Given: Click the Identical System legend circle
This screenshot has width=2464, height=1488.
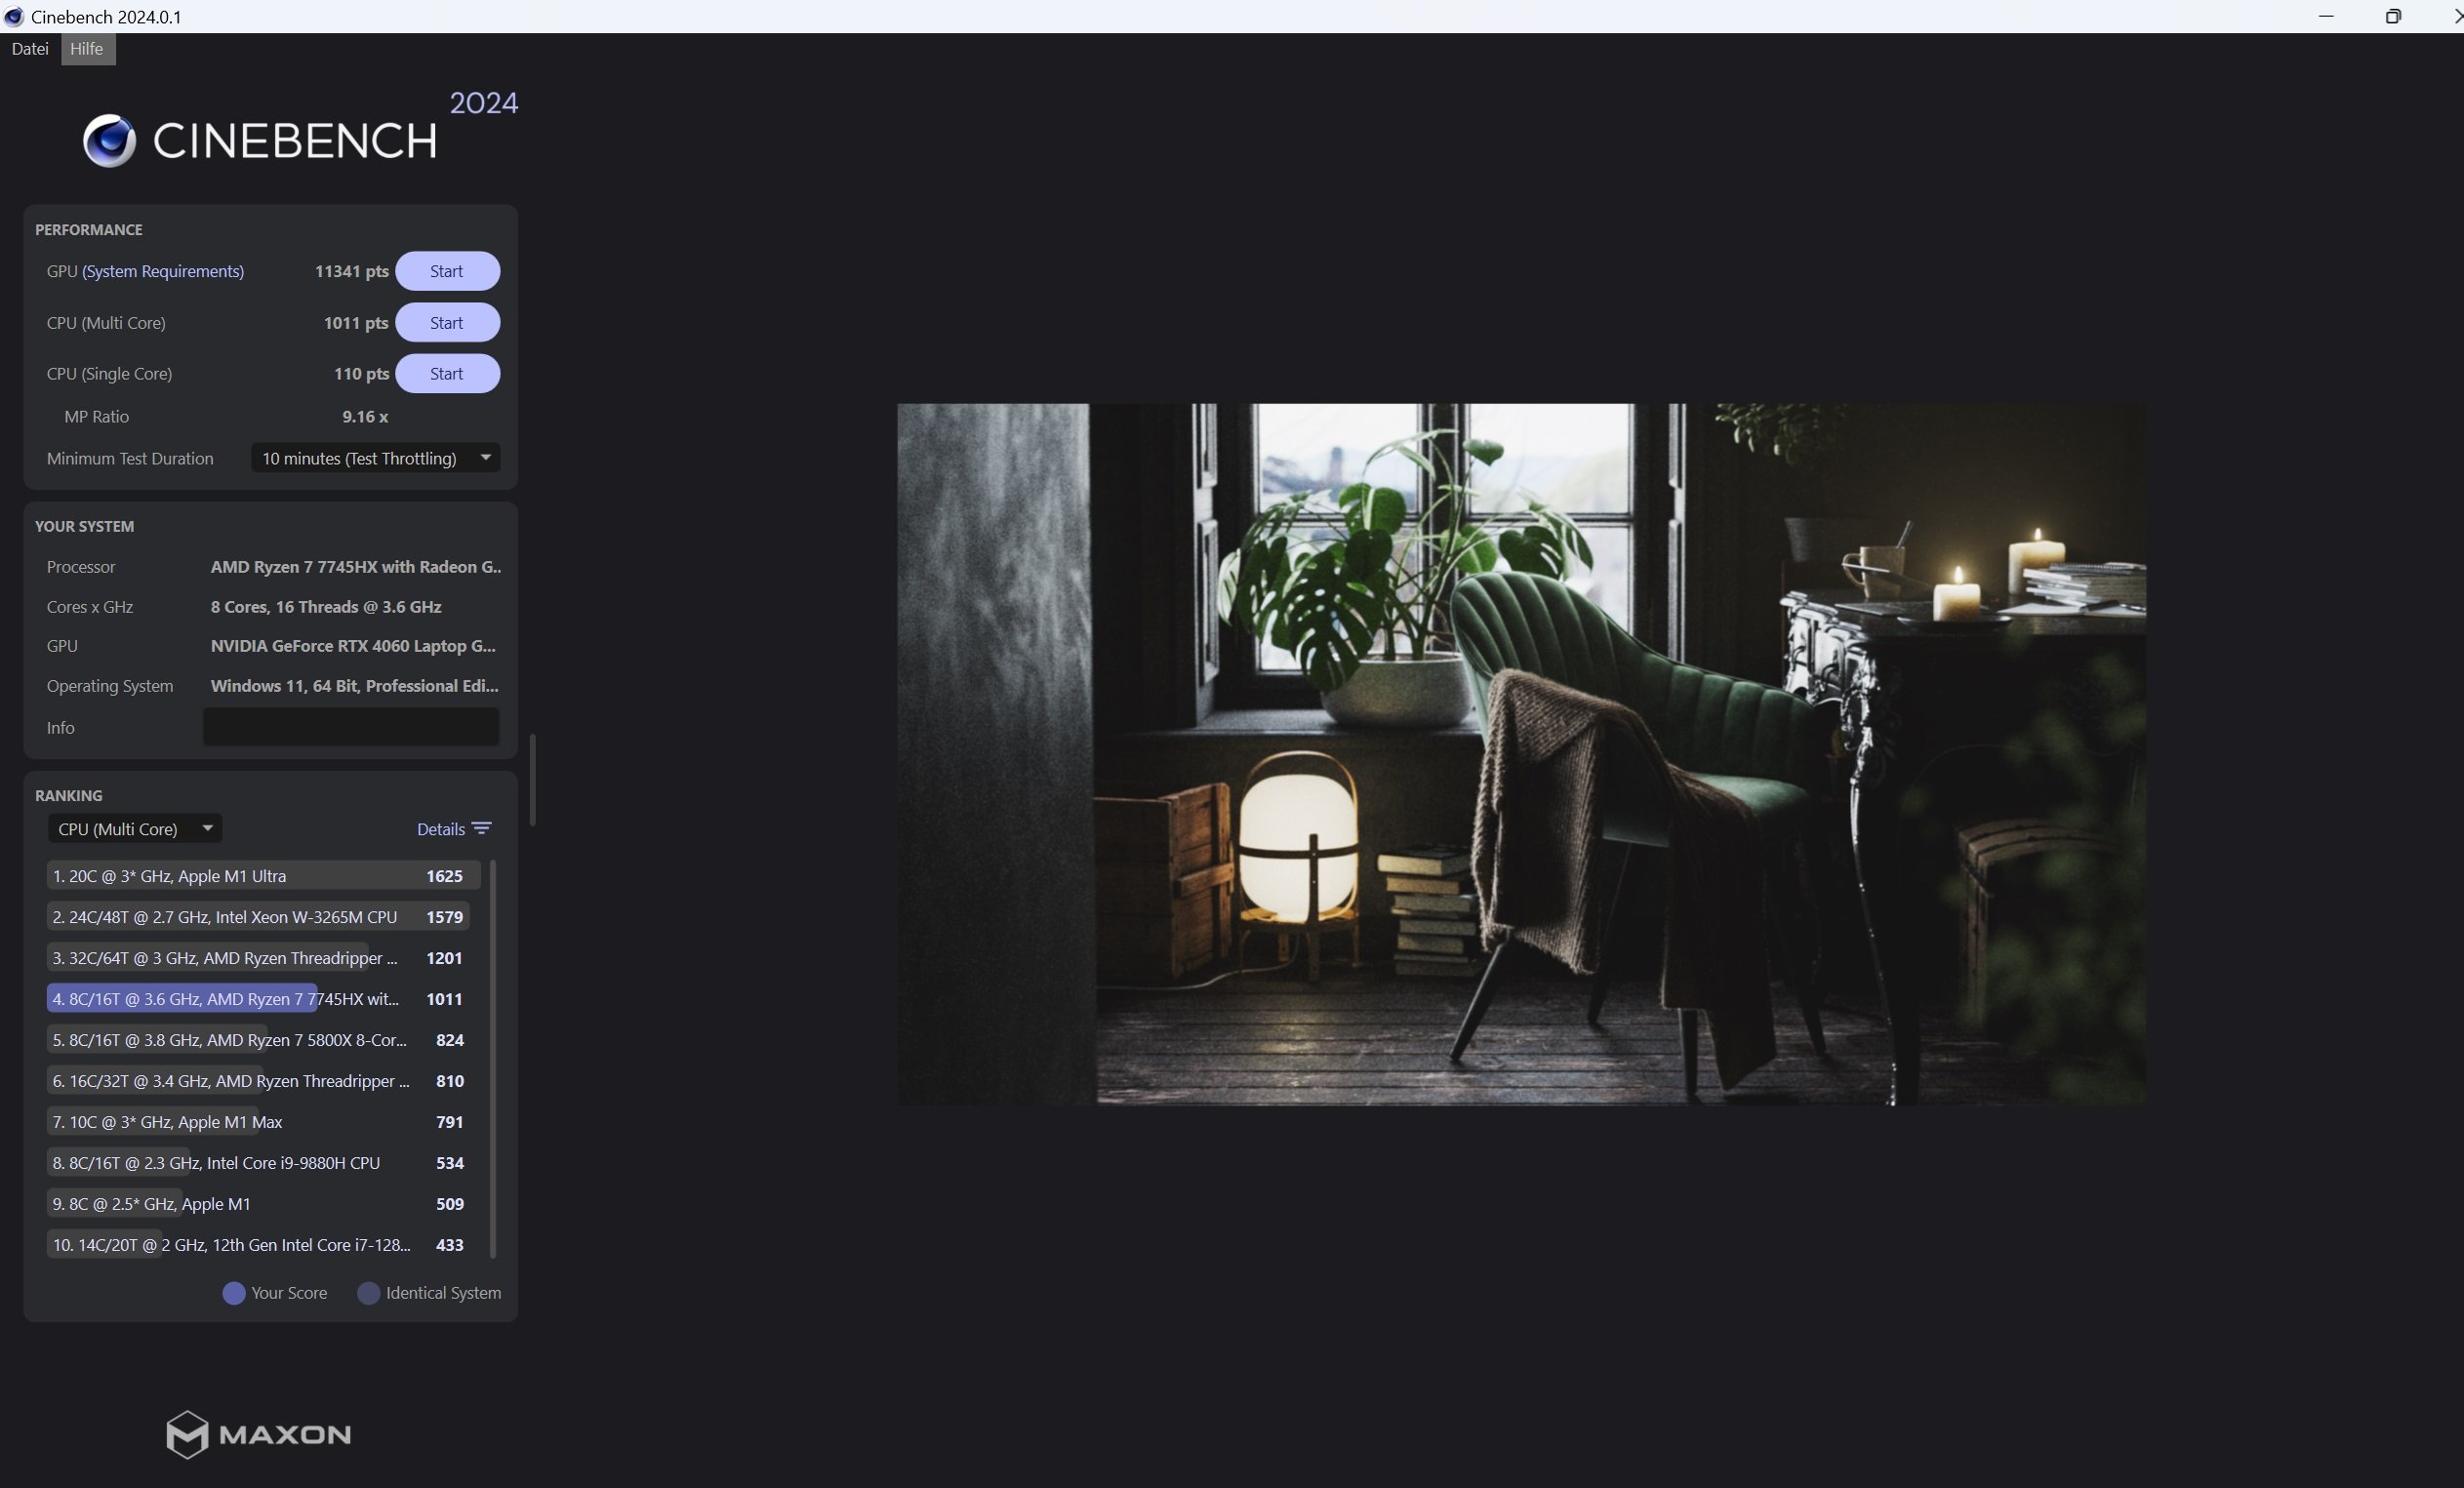Looking at the screenshot, I should 369,1293.
